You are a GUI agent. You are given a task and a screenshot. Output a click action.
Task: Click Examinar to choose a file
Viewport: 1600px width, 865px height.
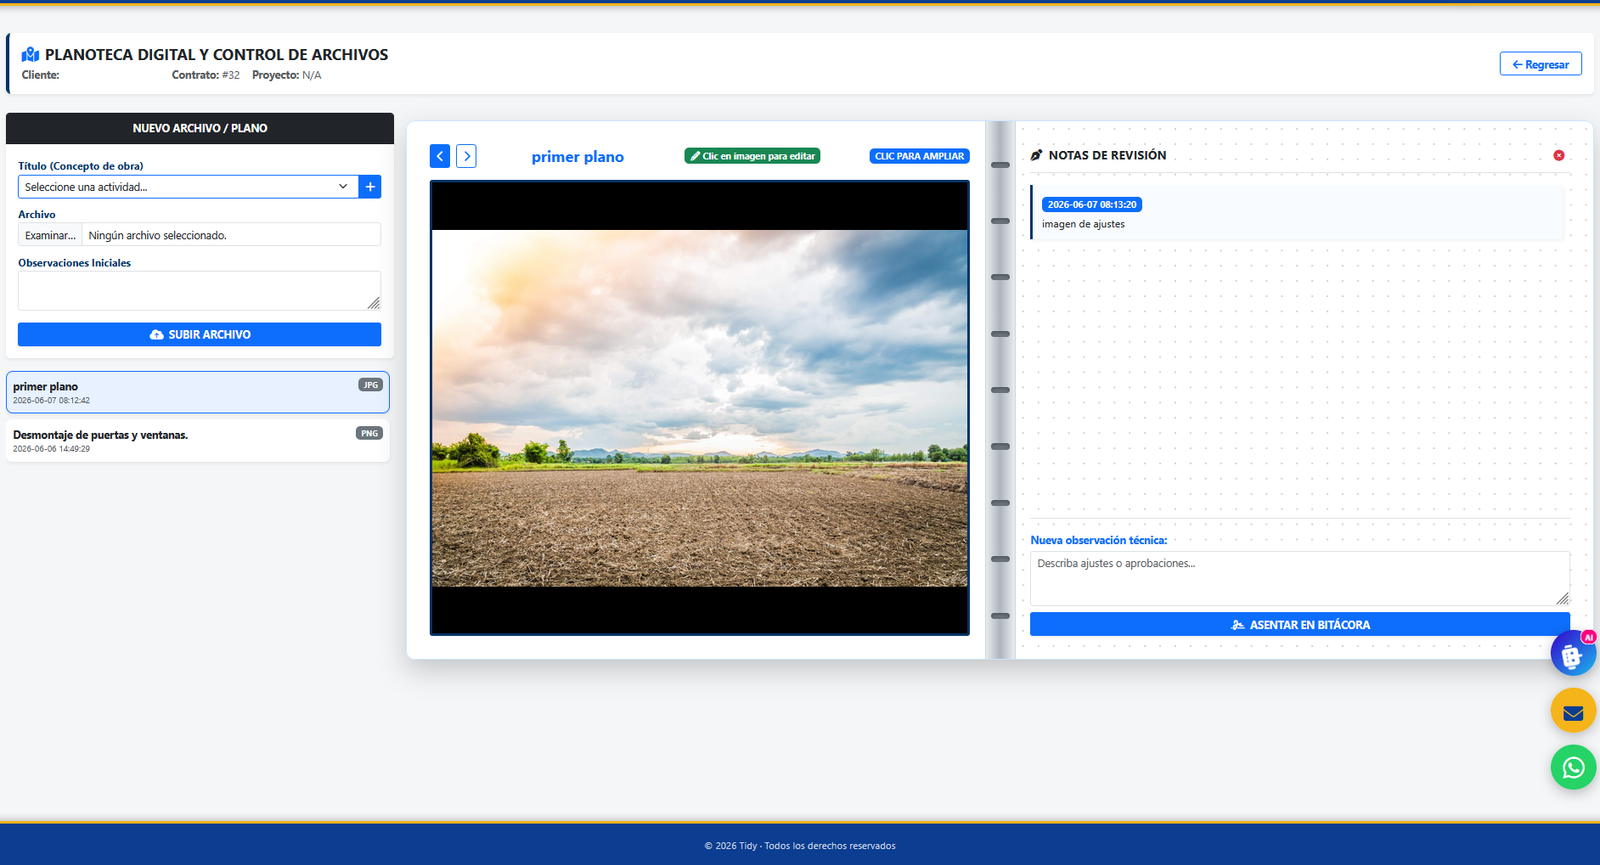tap(50, 235)
